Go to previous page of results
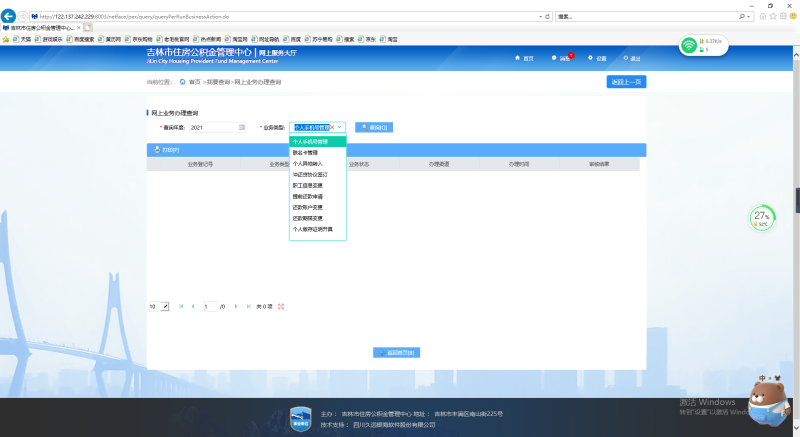 193,306
